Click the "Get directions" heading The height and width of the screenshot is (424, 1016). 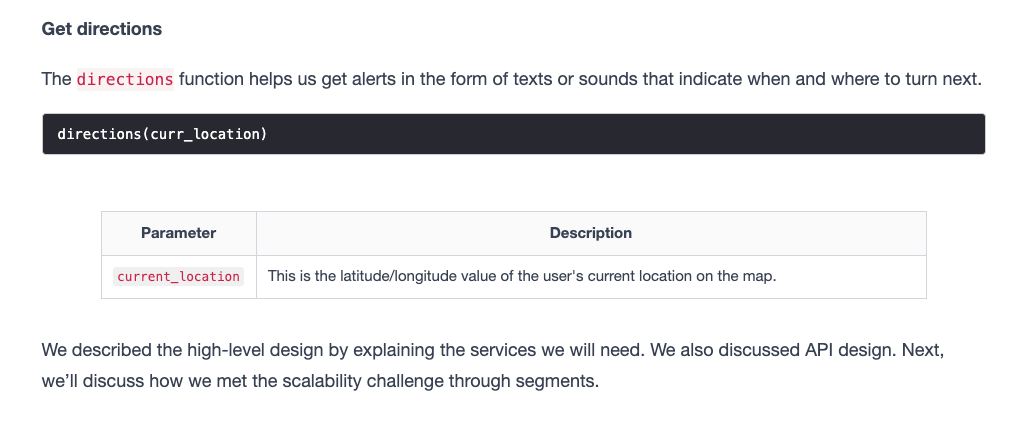tap(102, 29)
